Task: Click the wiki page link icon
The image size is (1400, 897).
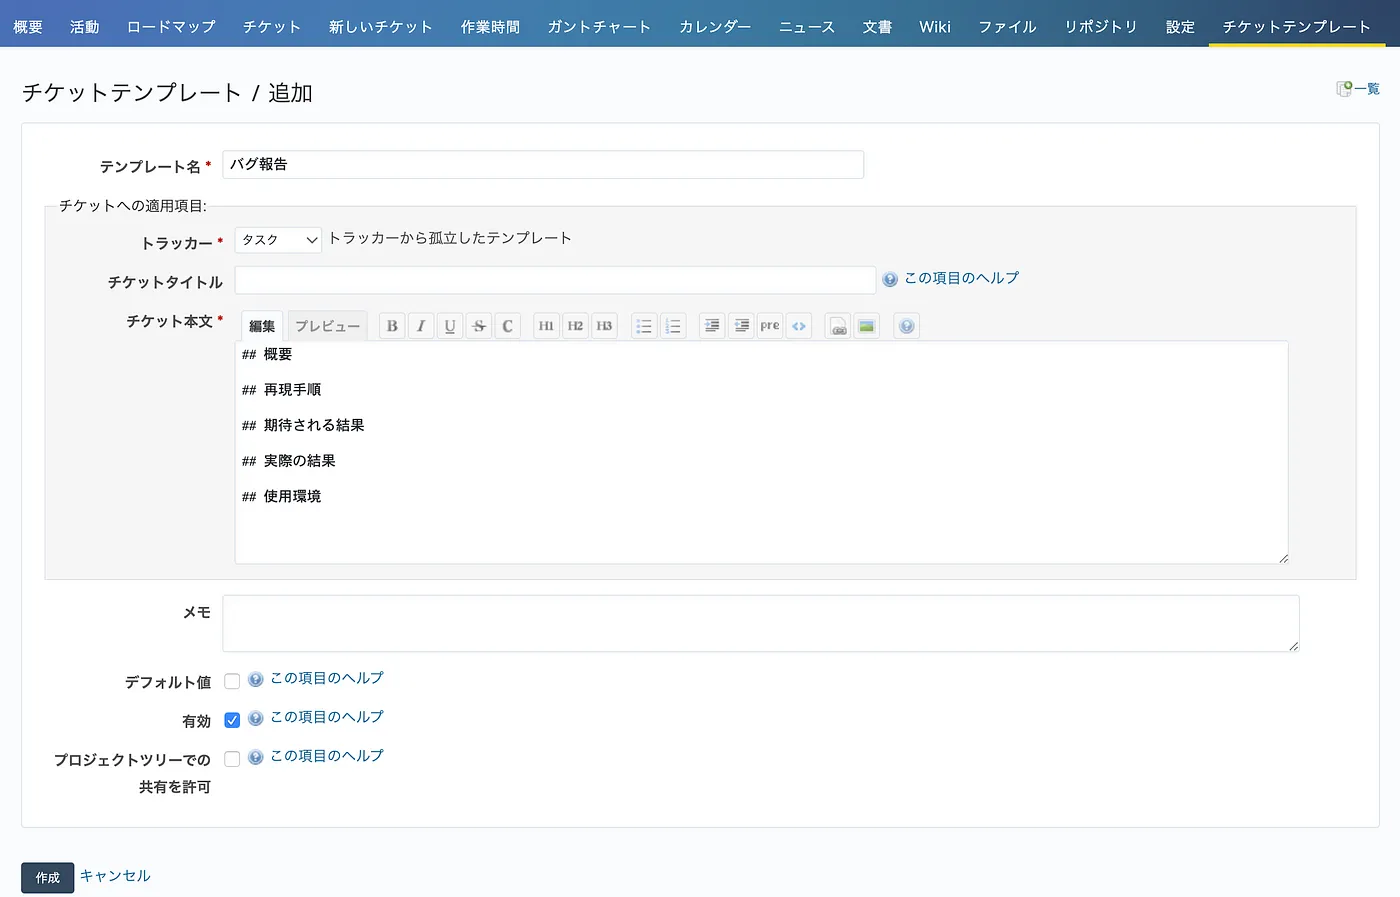Action: 838,326
